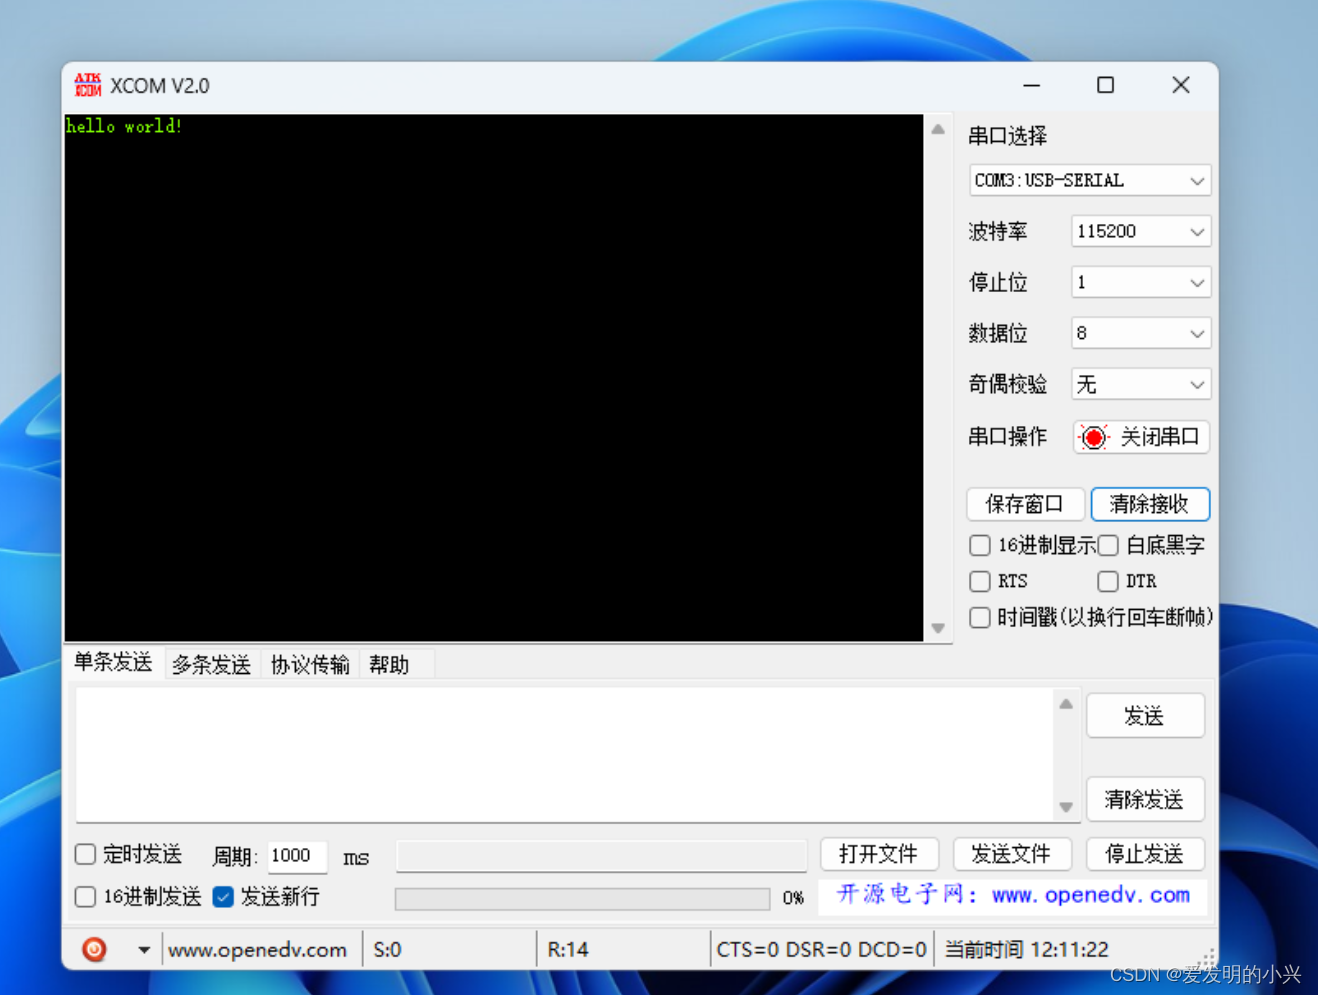Viewport: 1318px width, 995px height.
Task: Click the red power icon in status bar
Action: [x=94, y=949]
